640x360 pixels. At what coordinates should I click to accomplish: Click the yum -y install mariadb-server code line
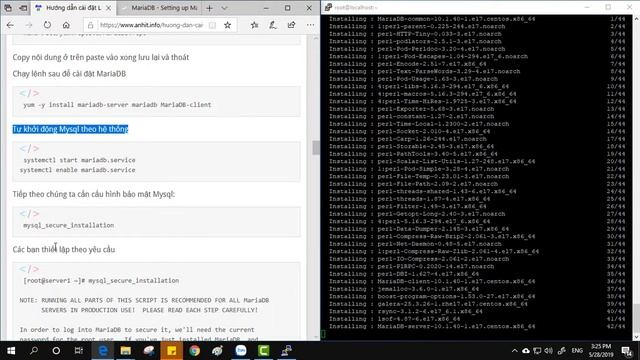(x=118, y=105)
